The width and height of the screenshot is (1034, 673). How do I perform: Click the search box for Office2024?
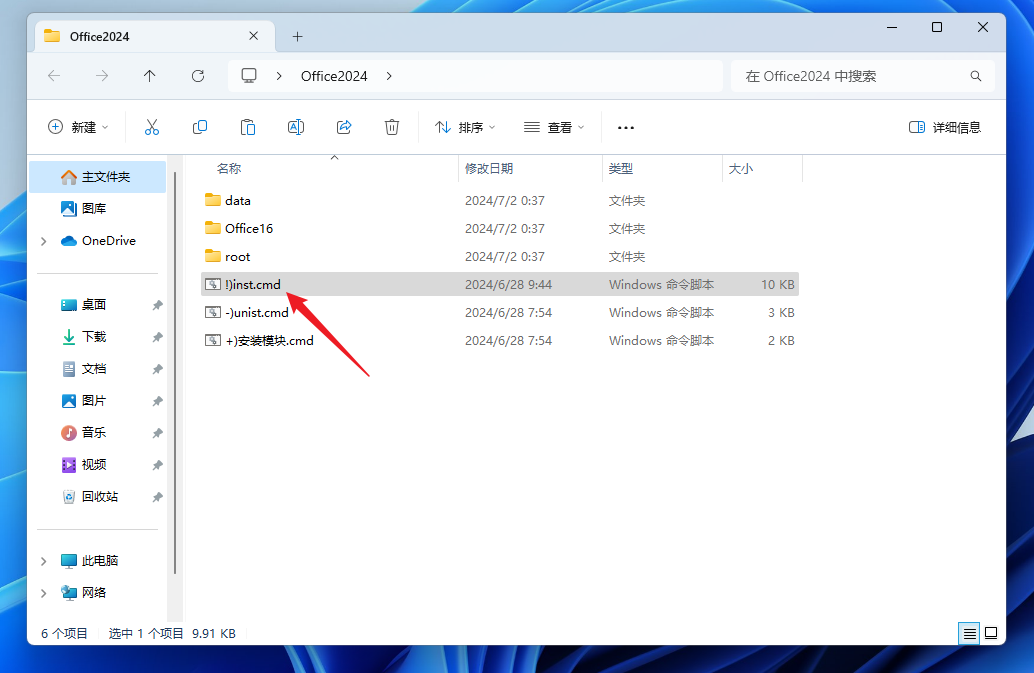(863, 76)
